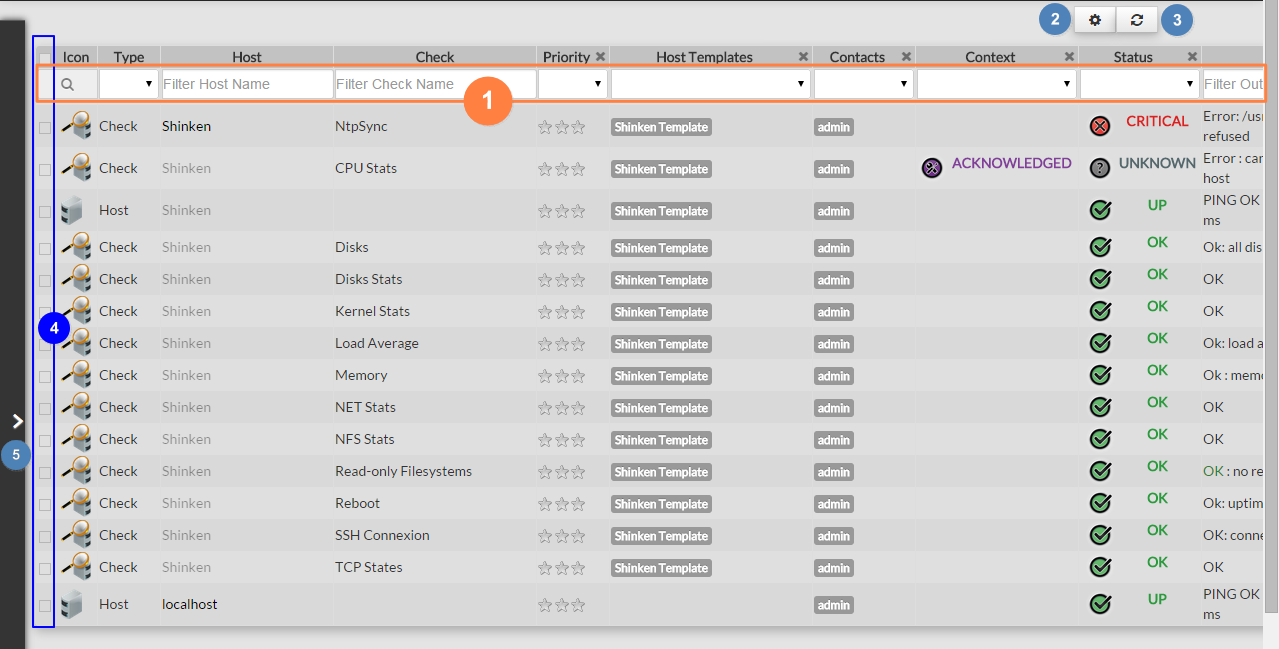This screenshot has width=1279, height=649.
Task: Click priority stars for localhost row
Action: [x=561, y=605]
